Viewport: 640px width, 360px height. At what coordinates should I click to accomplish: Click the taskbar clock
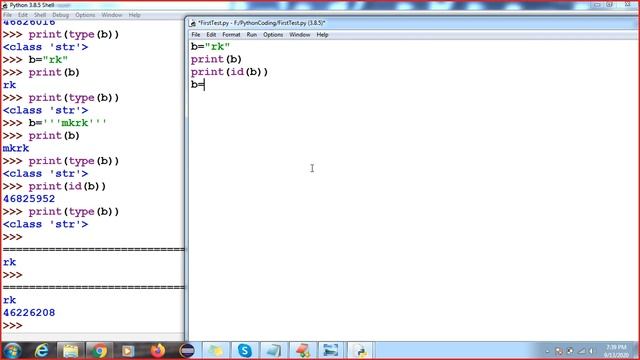[616, 351]
